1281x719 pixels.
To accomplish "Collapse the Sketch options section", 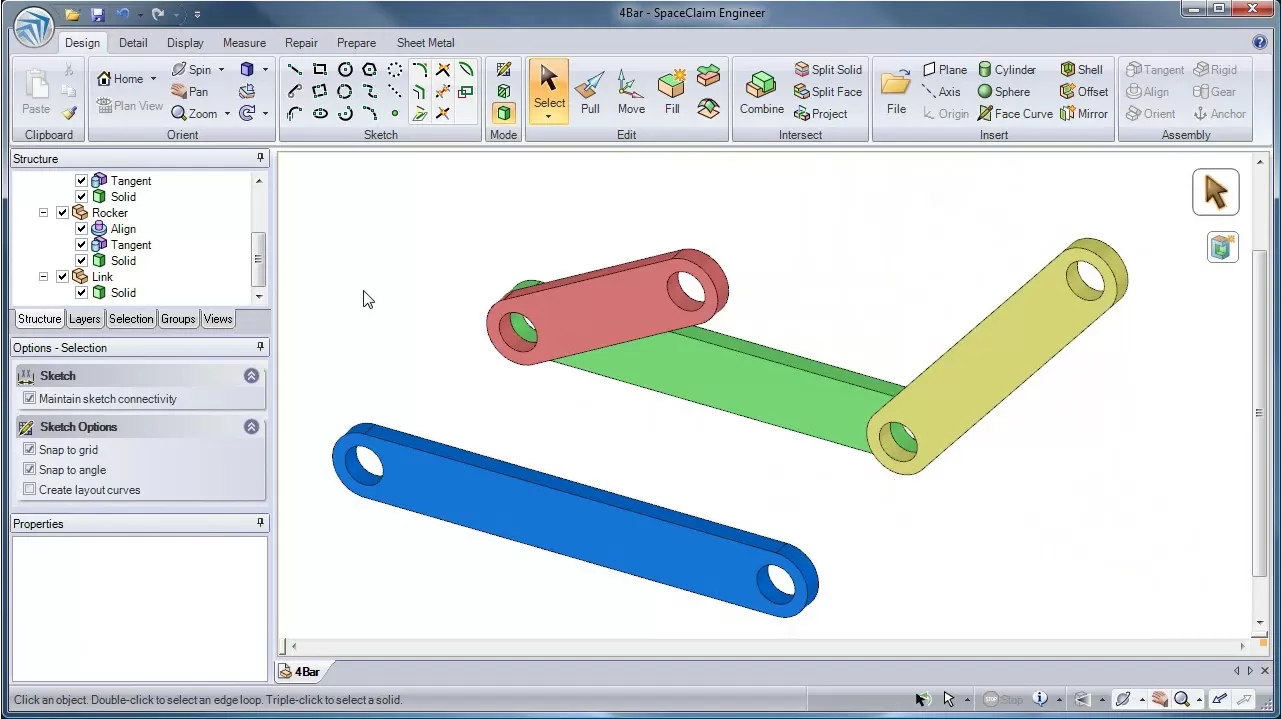I will (251, 427).
